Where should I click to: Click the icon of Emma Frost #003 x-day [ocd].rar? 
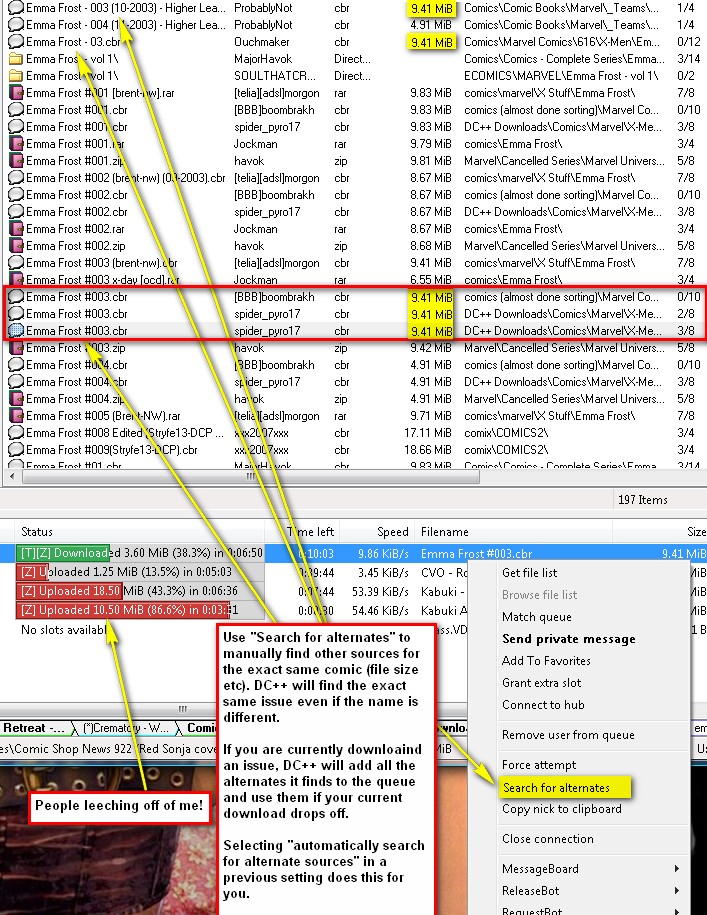coord(15,280)
